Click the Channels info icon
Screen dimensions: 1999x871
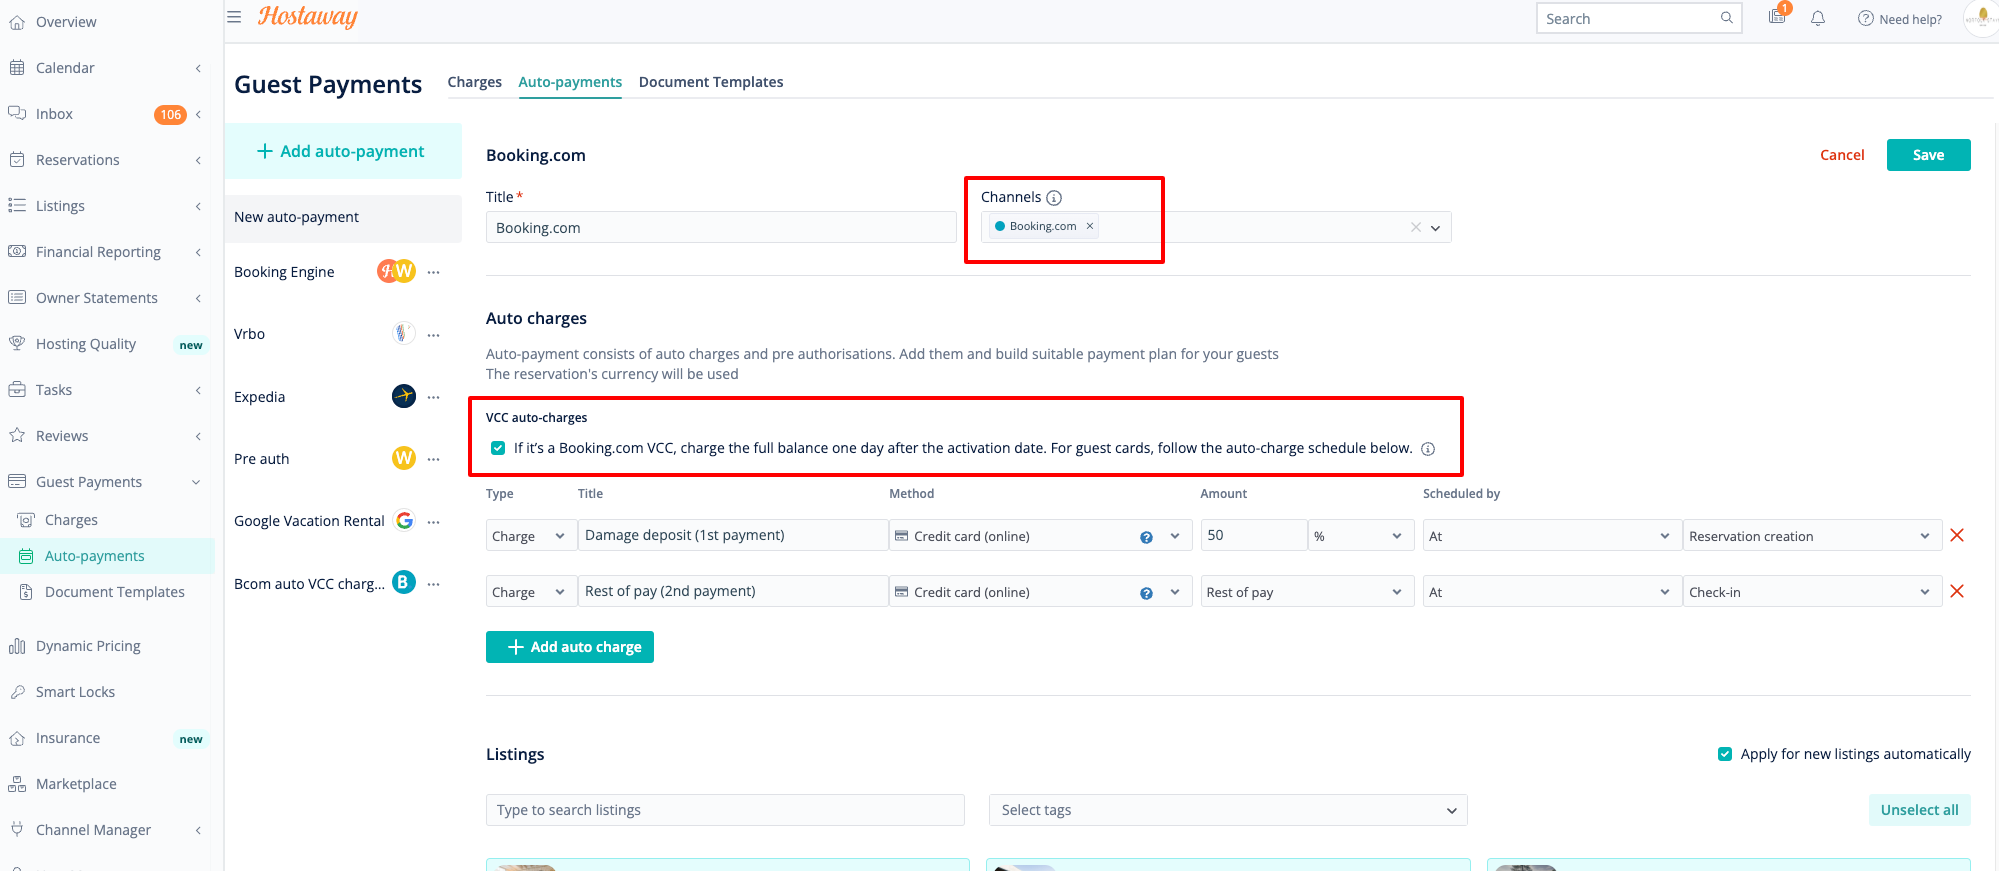coord(1054,198)
